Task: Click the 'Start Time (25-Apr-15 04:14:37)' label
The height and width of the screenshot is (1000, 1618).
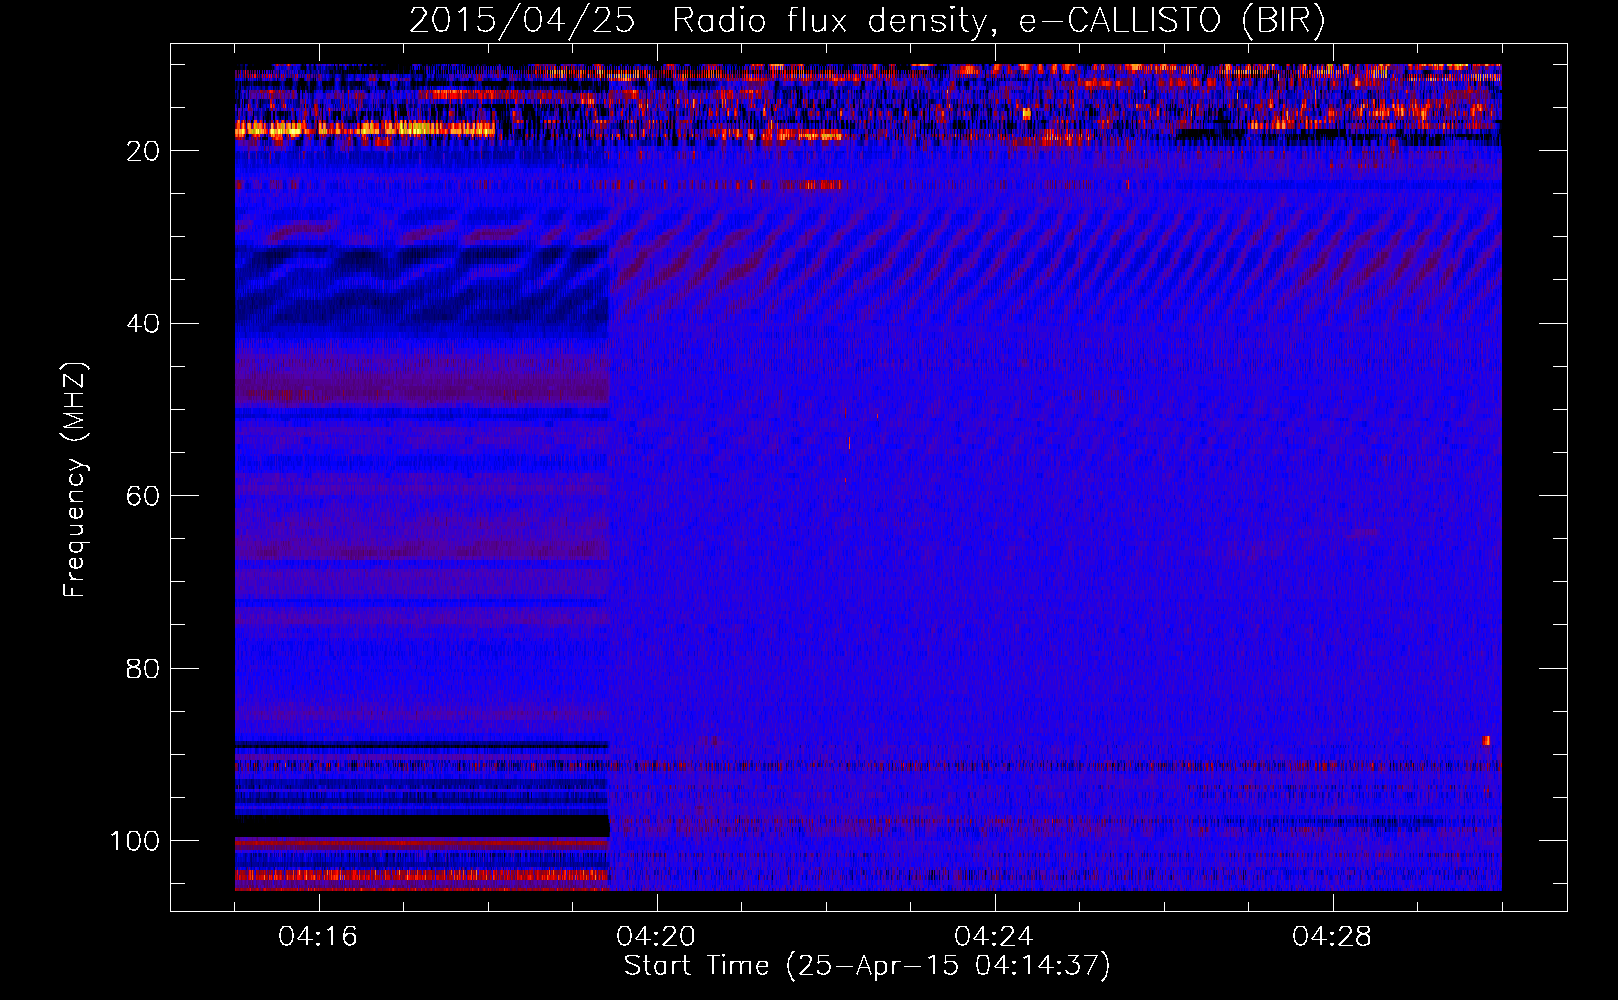Action: tap(867, 966)
